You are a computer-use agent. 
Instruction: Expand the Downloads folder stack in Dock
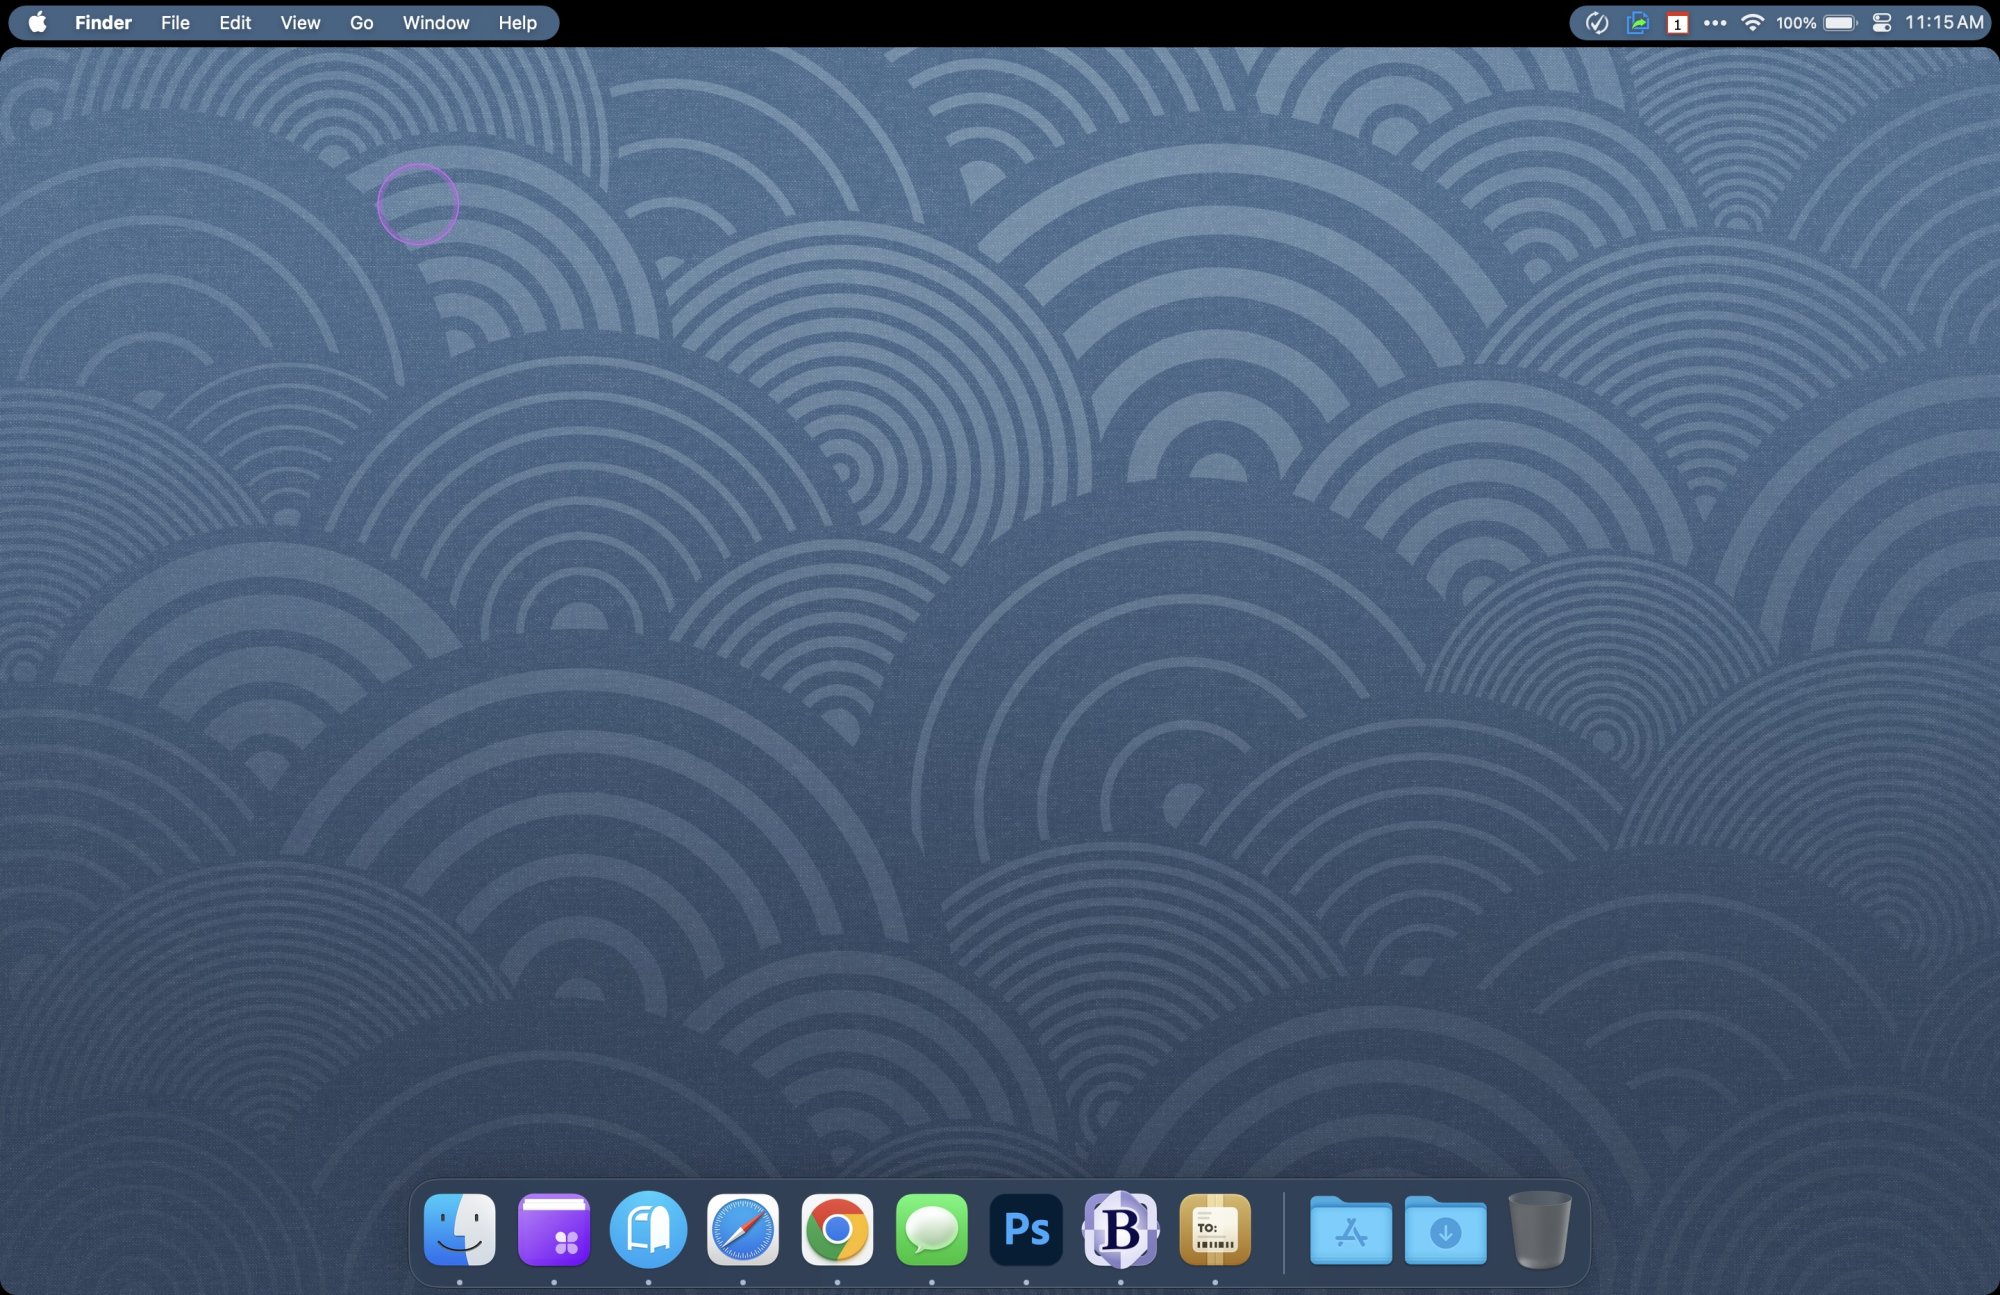tap(1445, 1229)
